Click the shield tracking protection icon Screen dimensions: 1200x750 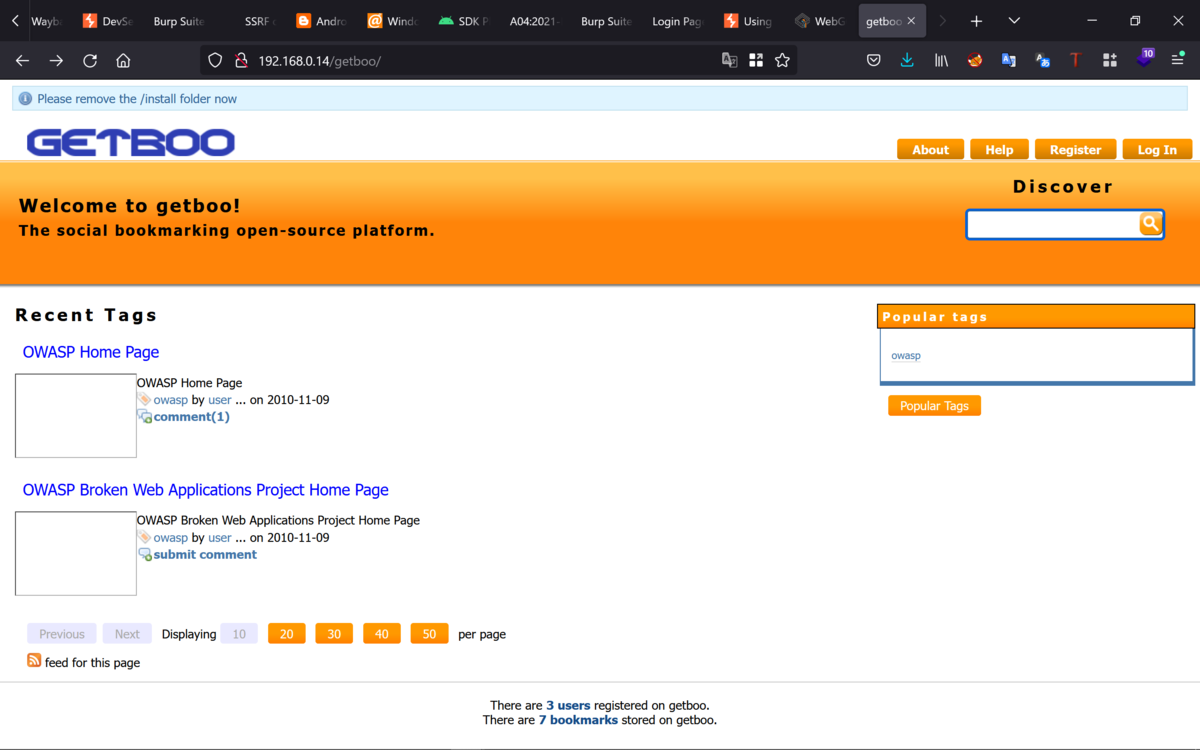coord(215,61)
